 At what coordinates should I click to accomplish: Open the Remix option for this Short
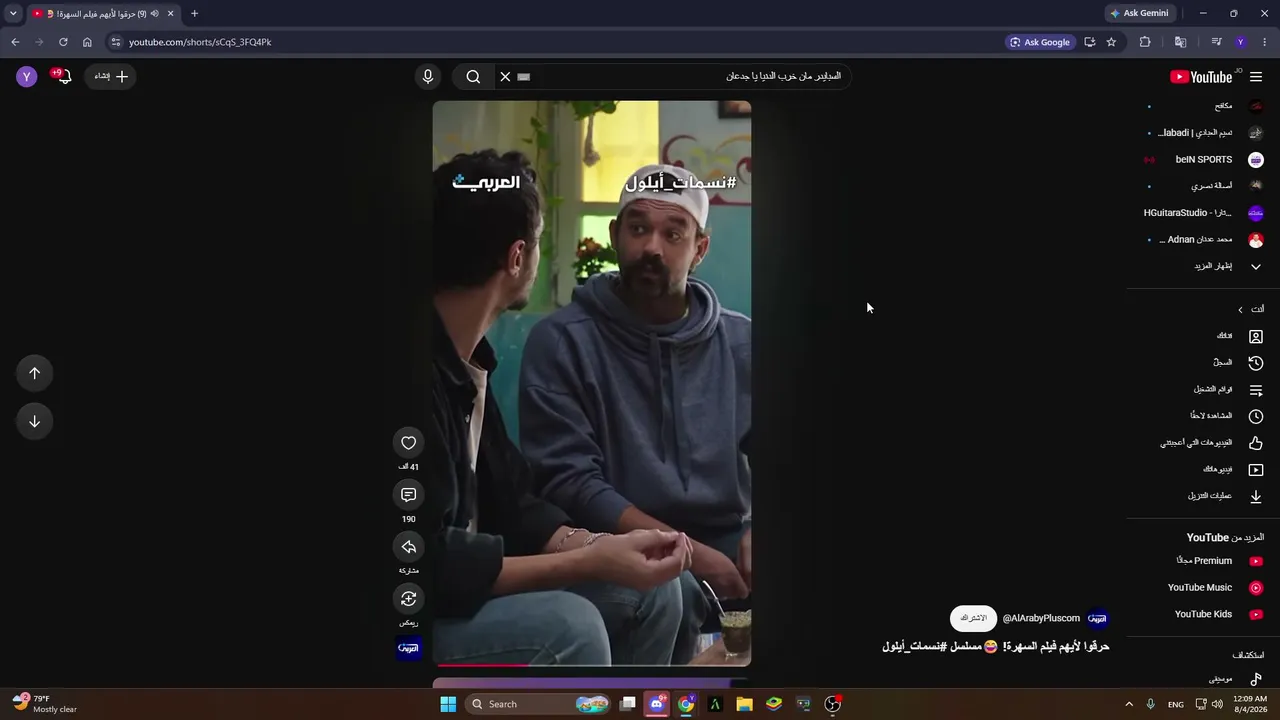click(x=408, y=599)
